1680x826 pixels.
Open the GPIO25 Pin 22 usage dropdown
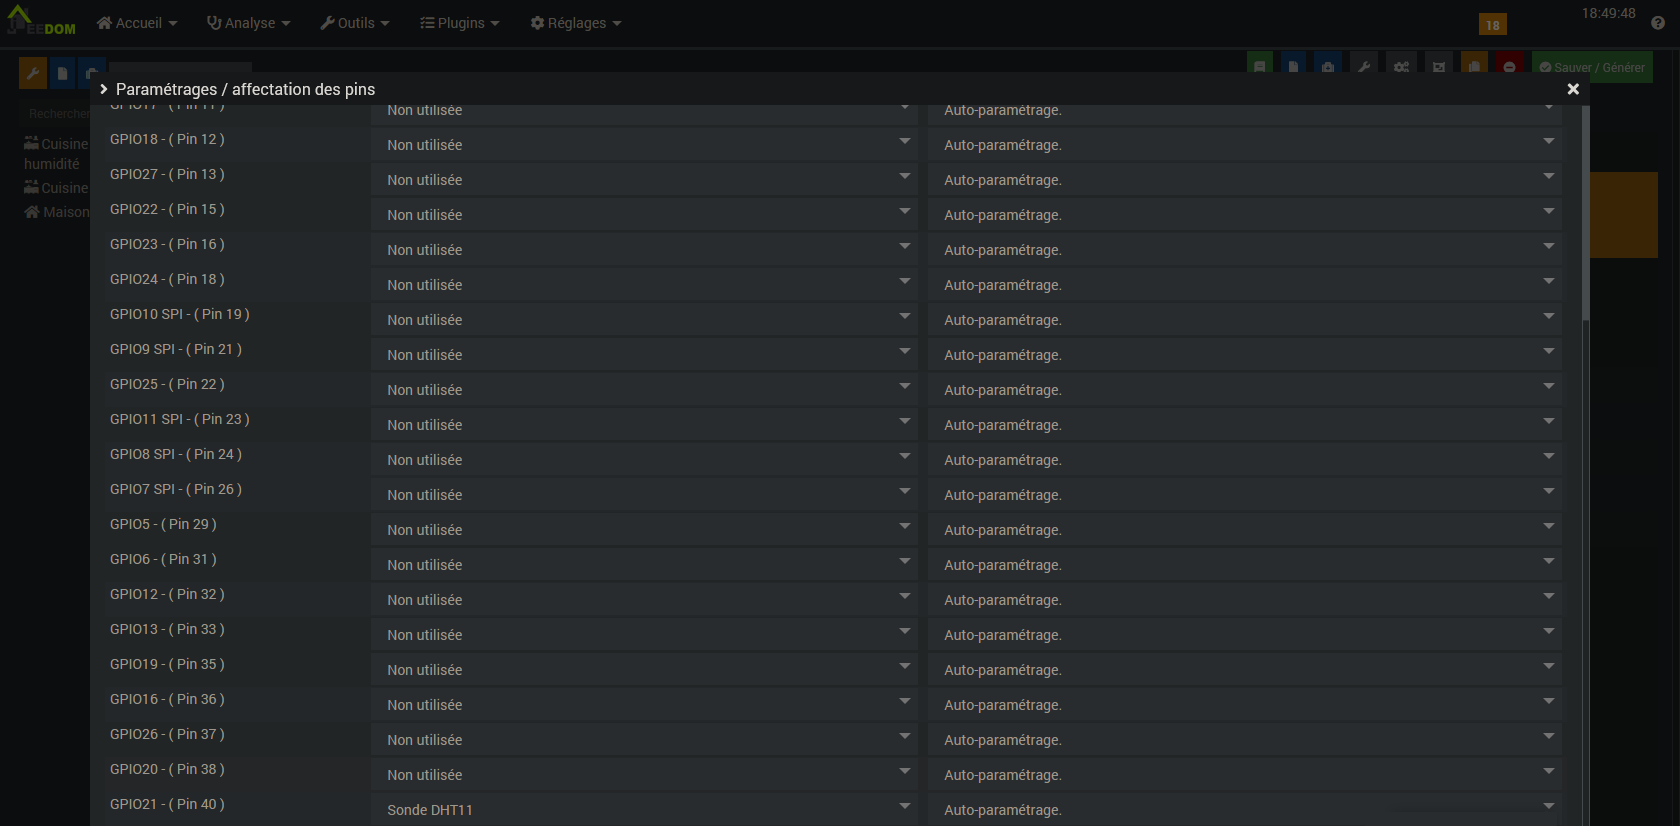tap(644, 390)
